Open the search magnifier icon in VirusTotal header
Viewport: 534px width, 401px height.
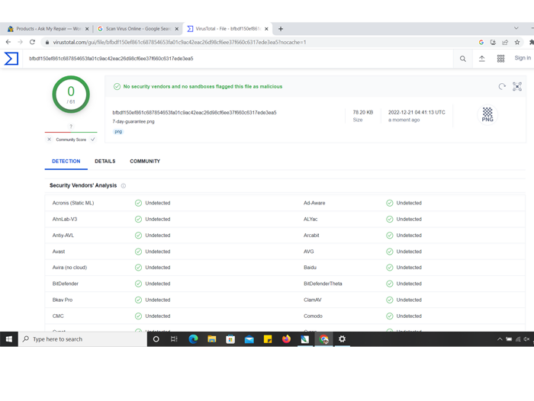click(463, 59)
